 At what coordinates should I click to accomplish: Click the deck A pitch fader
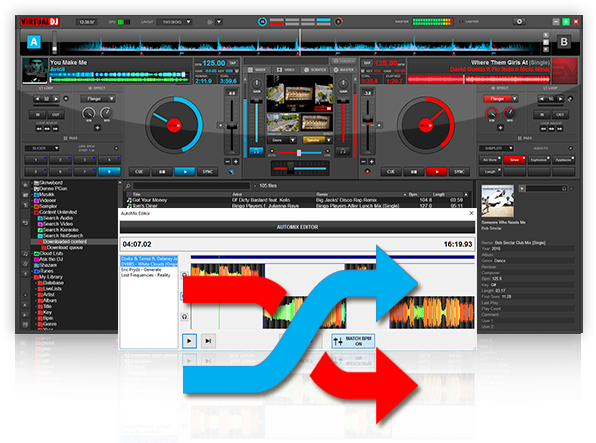(231, 126)
